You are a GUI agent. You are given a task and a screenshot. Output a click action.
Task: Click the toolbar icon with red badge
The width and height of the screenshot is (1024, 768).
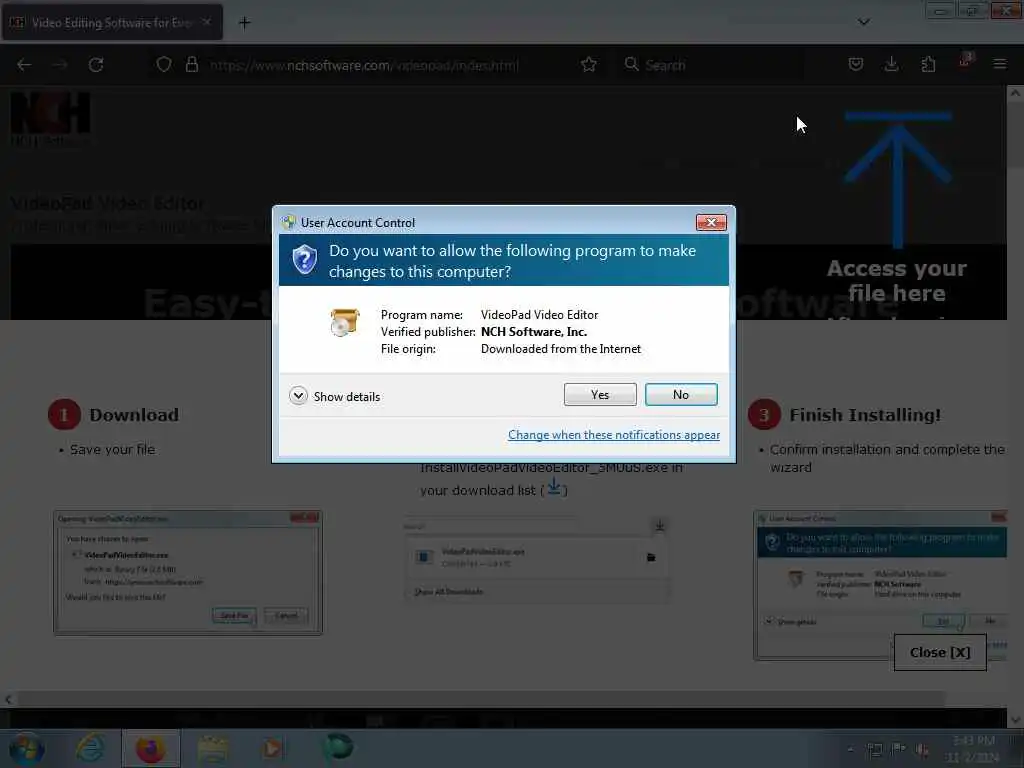(x=965, y=60)
